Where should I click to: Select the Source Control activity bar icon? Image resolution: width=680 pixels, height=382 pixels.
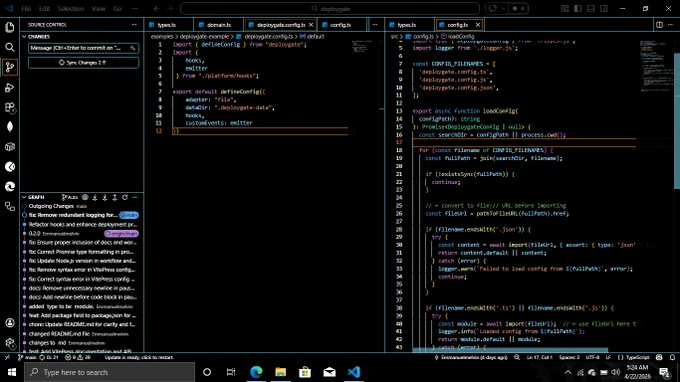tap(10, 67)
